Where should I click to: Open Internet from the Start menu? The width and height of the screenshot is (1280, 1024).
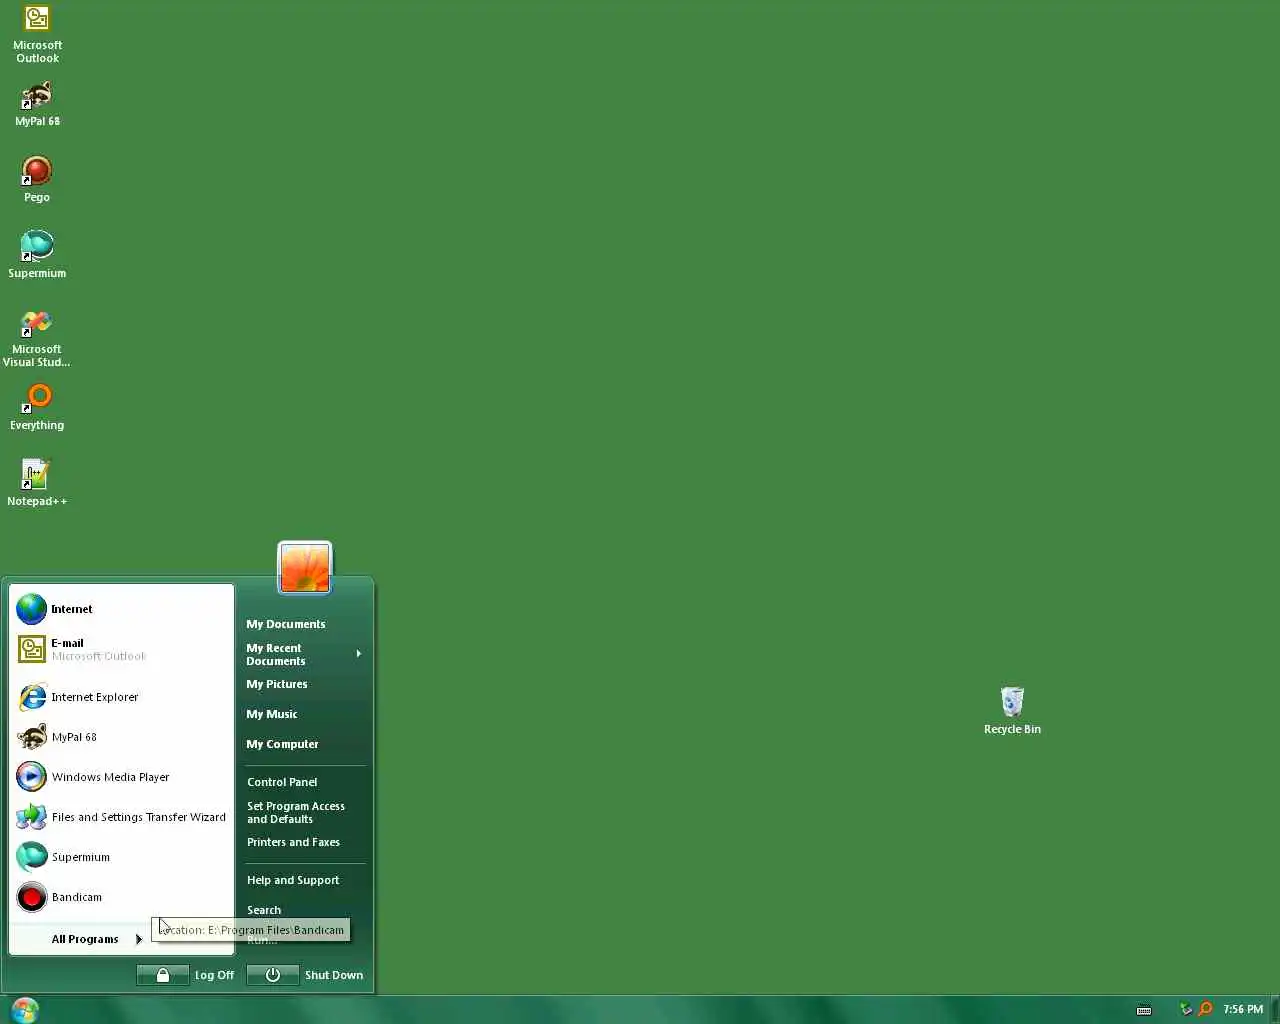click(x=122, y=609)
